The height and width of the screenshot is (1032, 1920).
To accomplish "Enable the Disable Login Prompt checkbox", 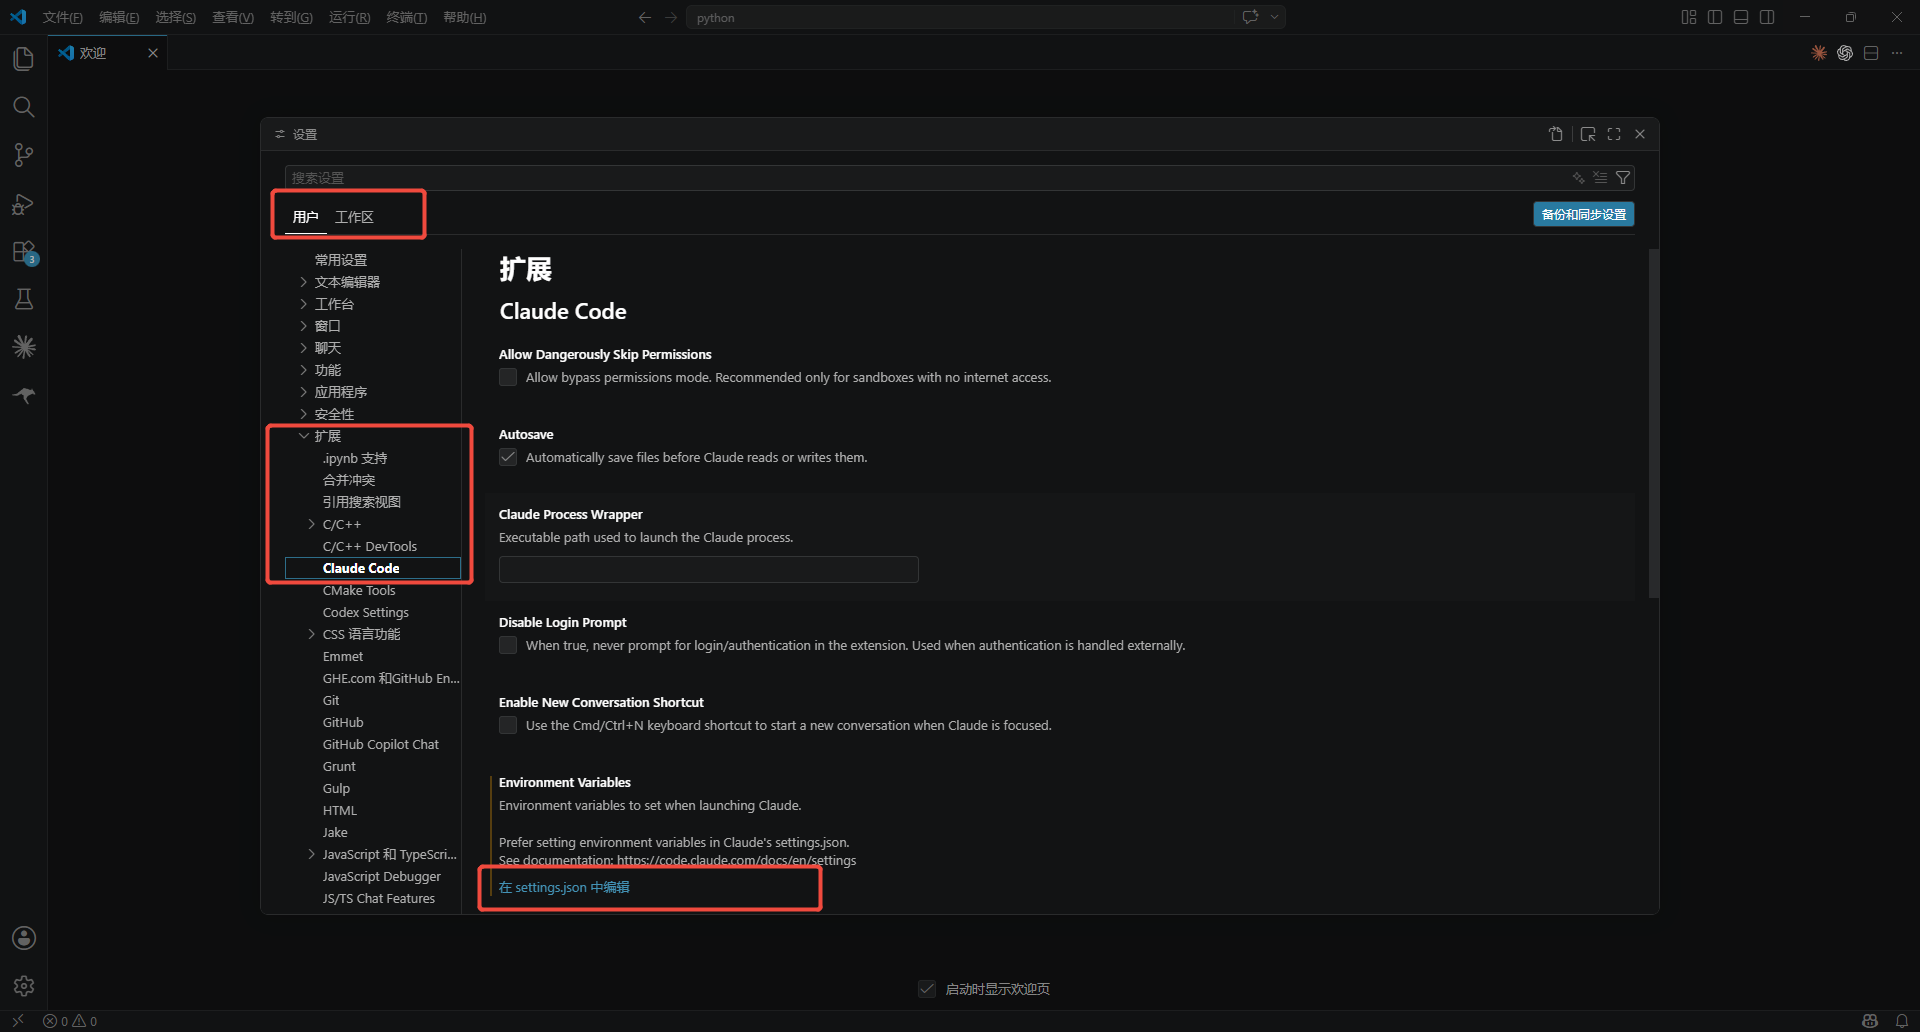I will pyautogui.click(x=508, y=645).
